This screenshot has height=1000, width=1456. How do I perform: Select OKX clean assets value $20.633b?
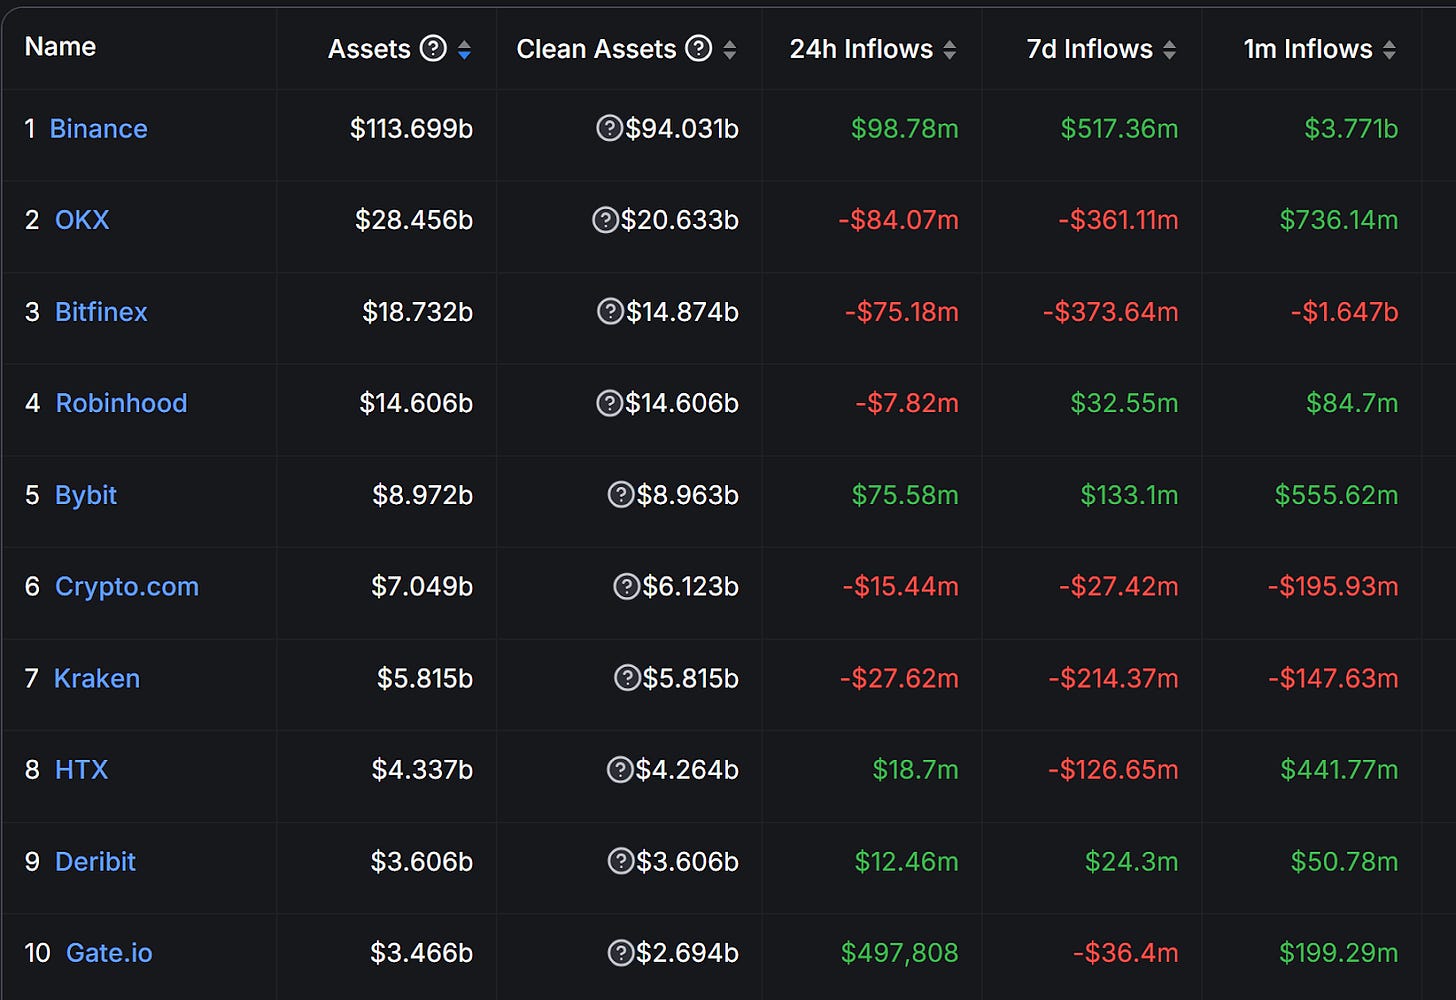[x=680, y=220]
